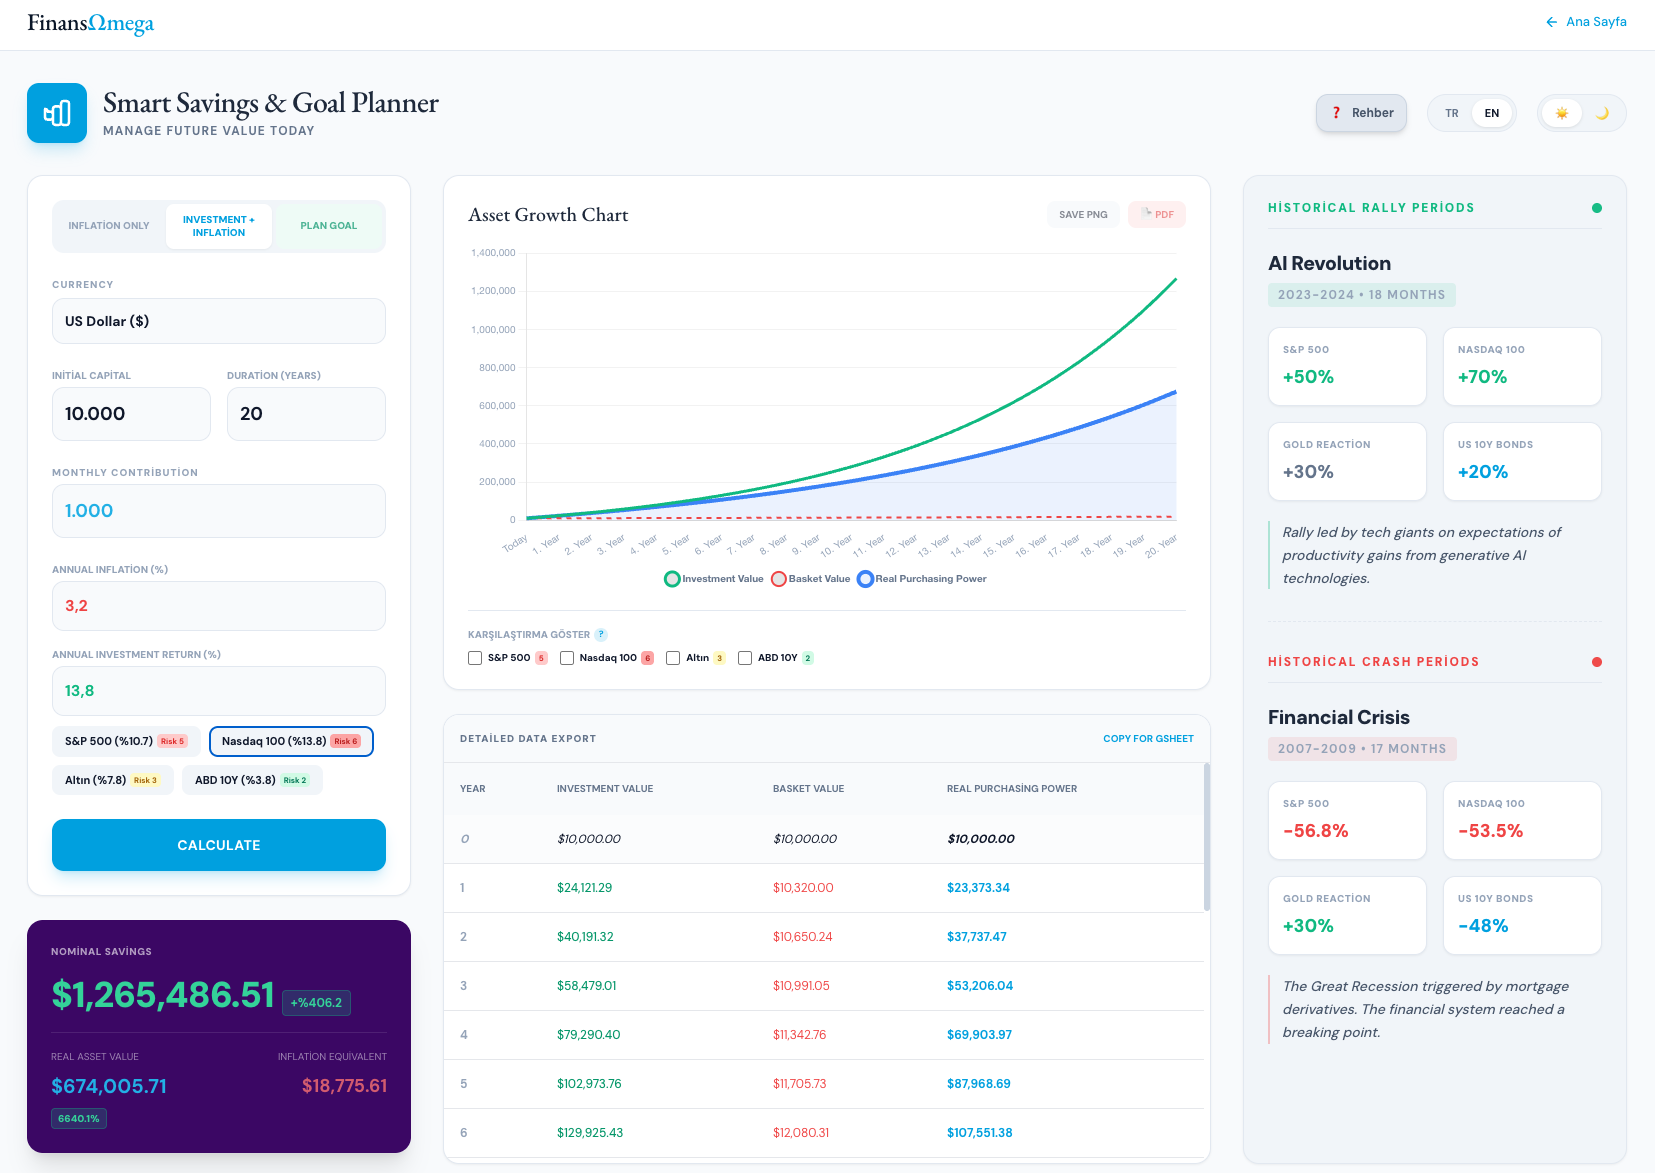Click the help icon beside Karşılaştırma Göster
1655x1173 pixels.
(601, 634)
